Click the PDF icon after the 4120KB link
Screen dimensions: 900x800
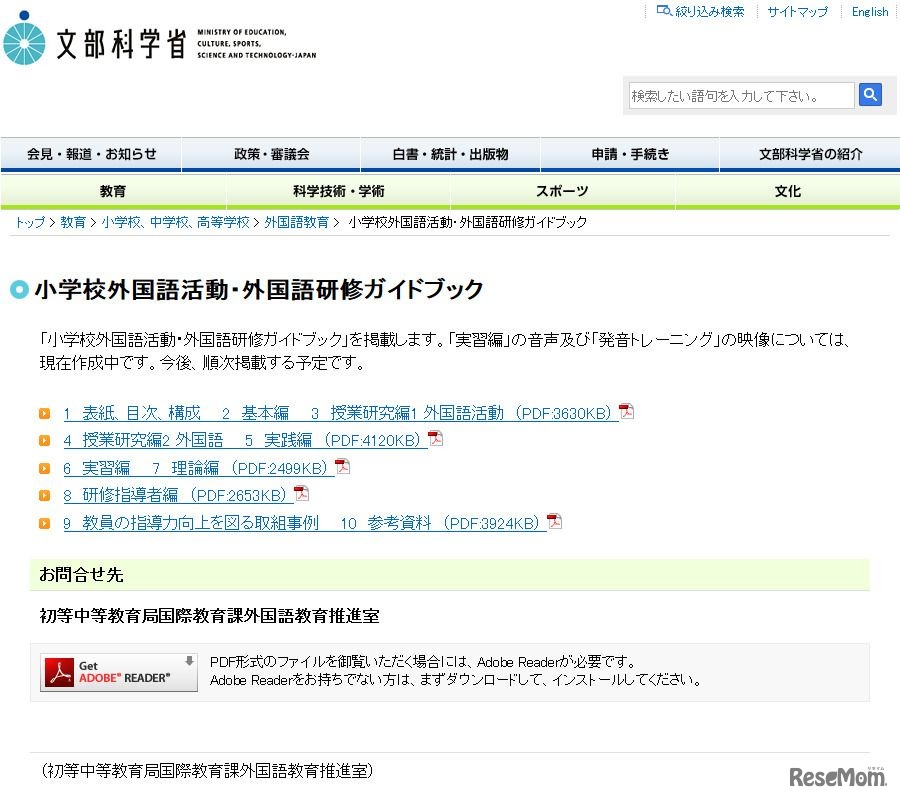coord(436,438)
